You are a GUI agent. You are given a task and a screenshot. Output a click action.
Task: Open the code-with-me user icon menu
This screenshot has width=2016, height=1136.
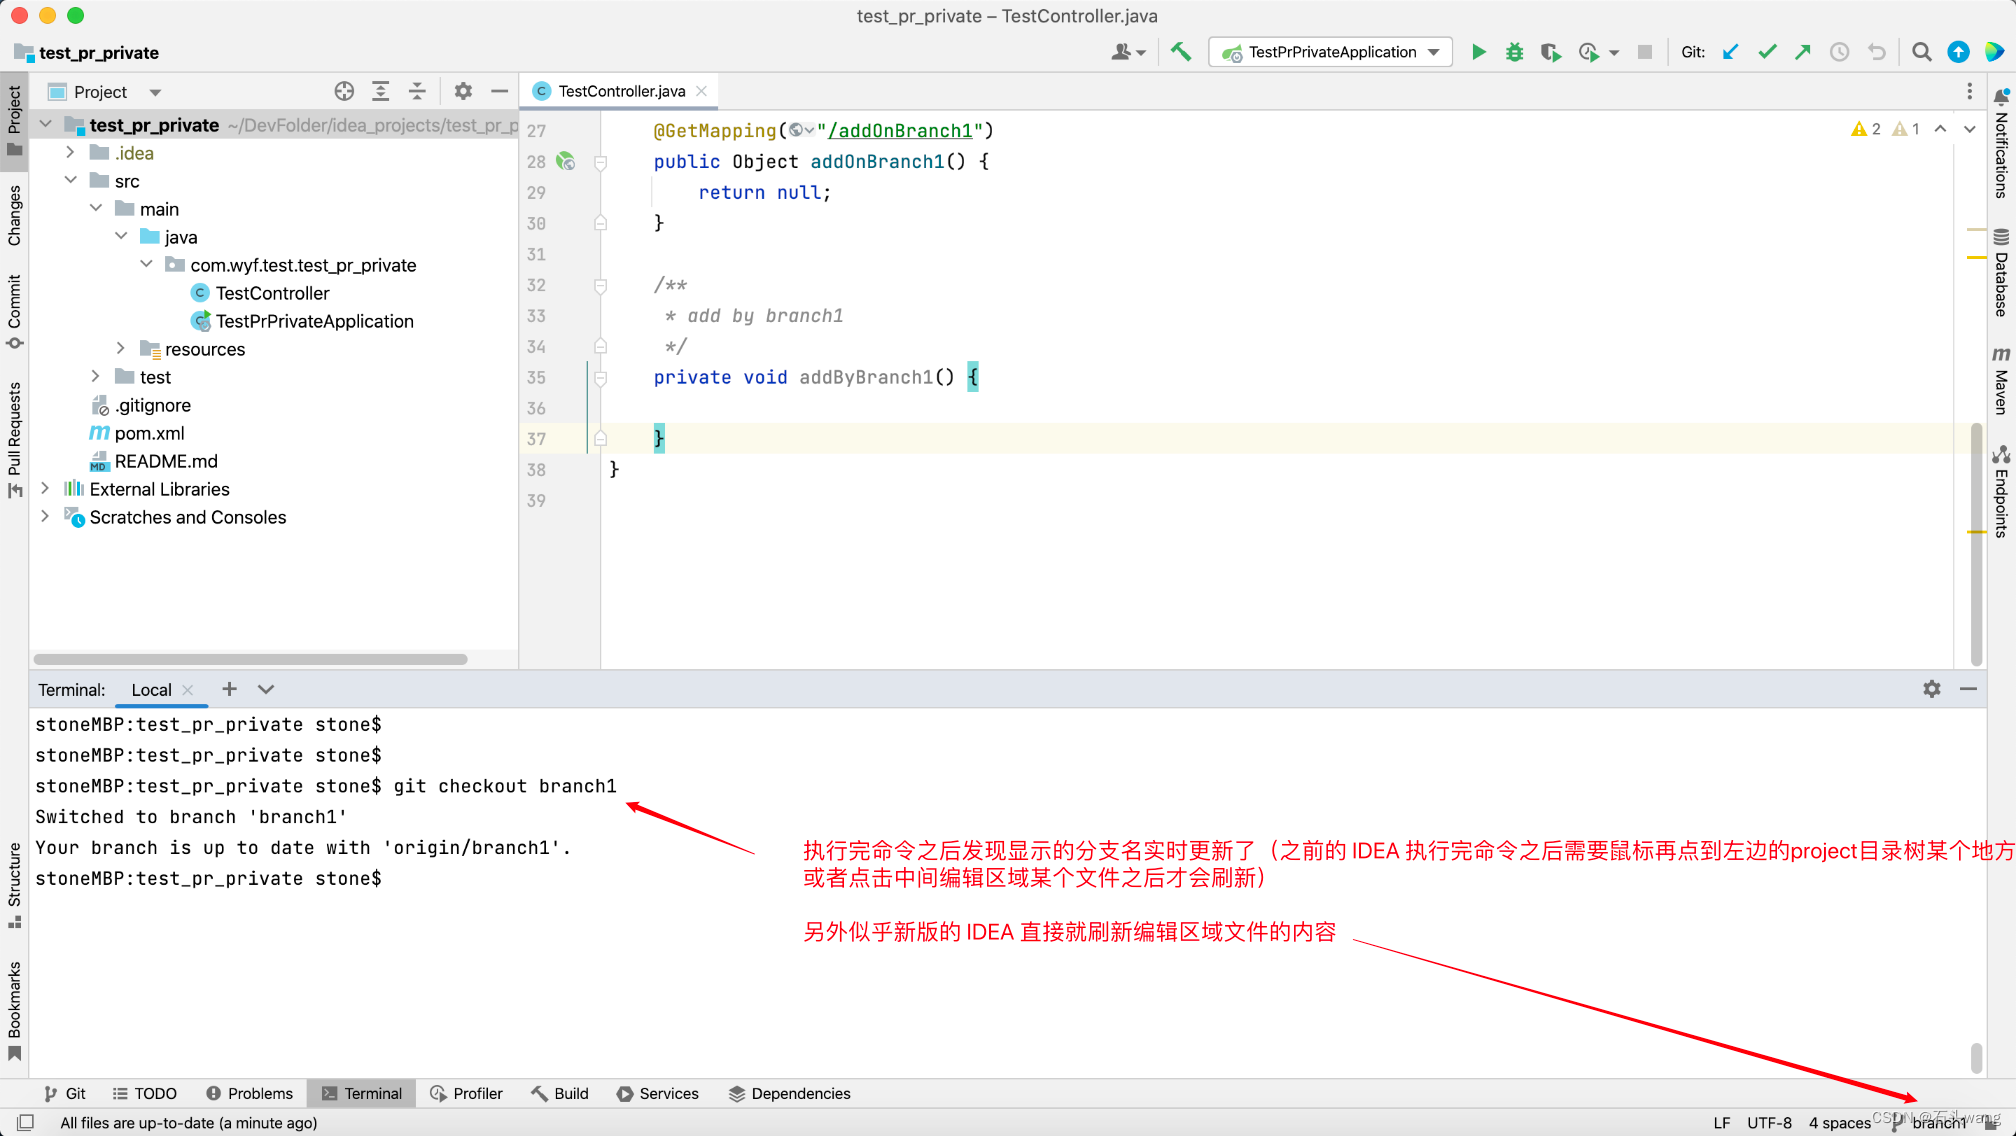click(x=1128, y=52)
